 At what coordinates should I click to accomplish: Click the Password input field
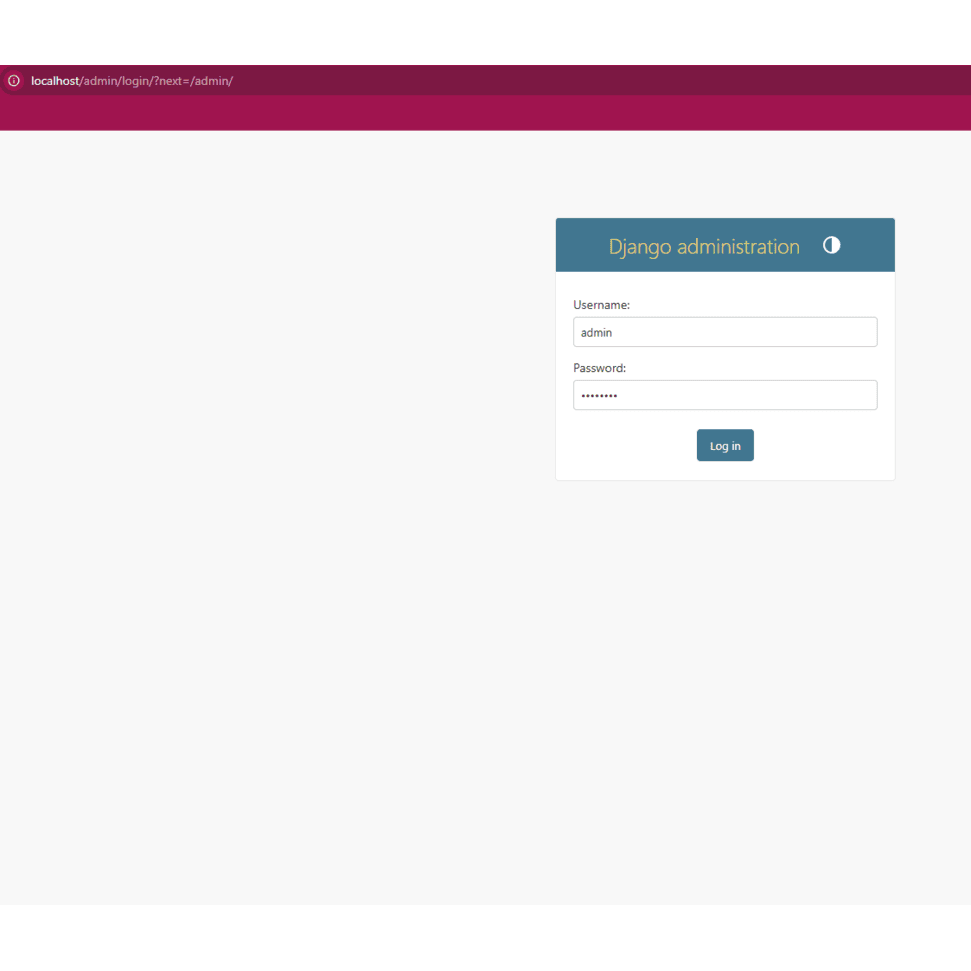[725, 395]
